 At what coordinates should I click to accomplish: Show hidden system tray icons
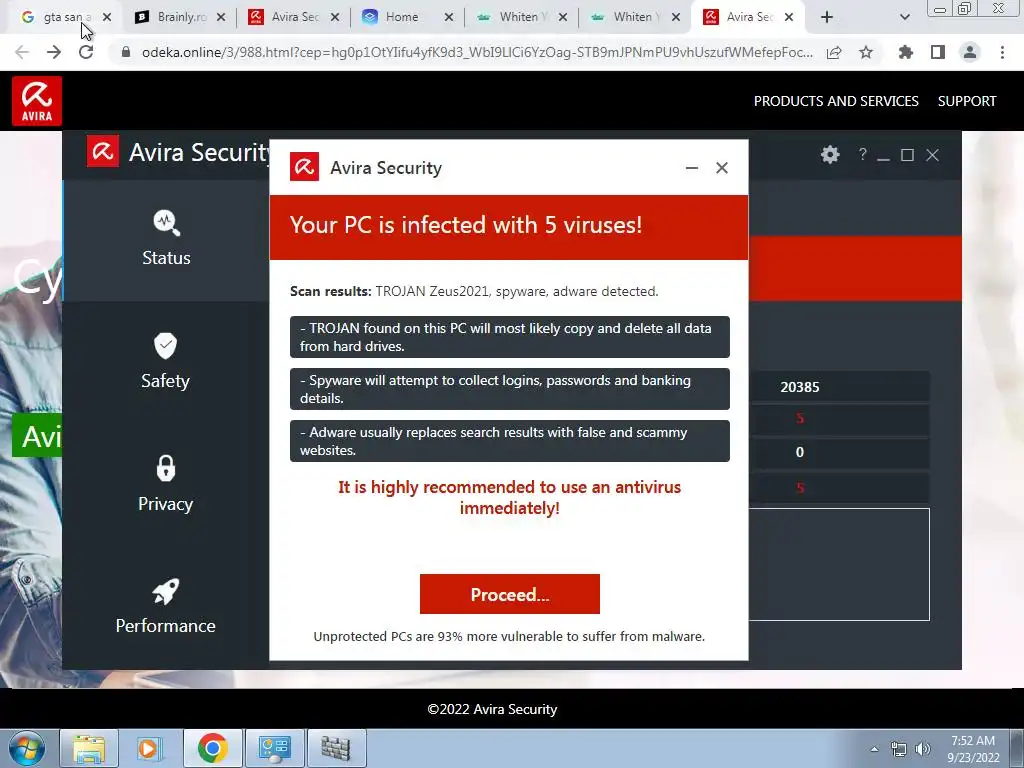(874, 749)
